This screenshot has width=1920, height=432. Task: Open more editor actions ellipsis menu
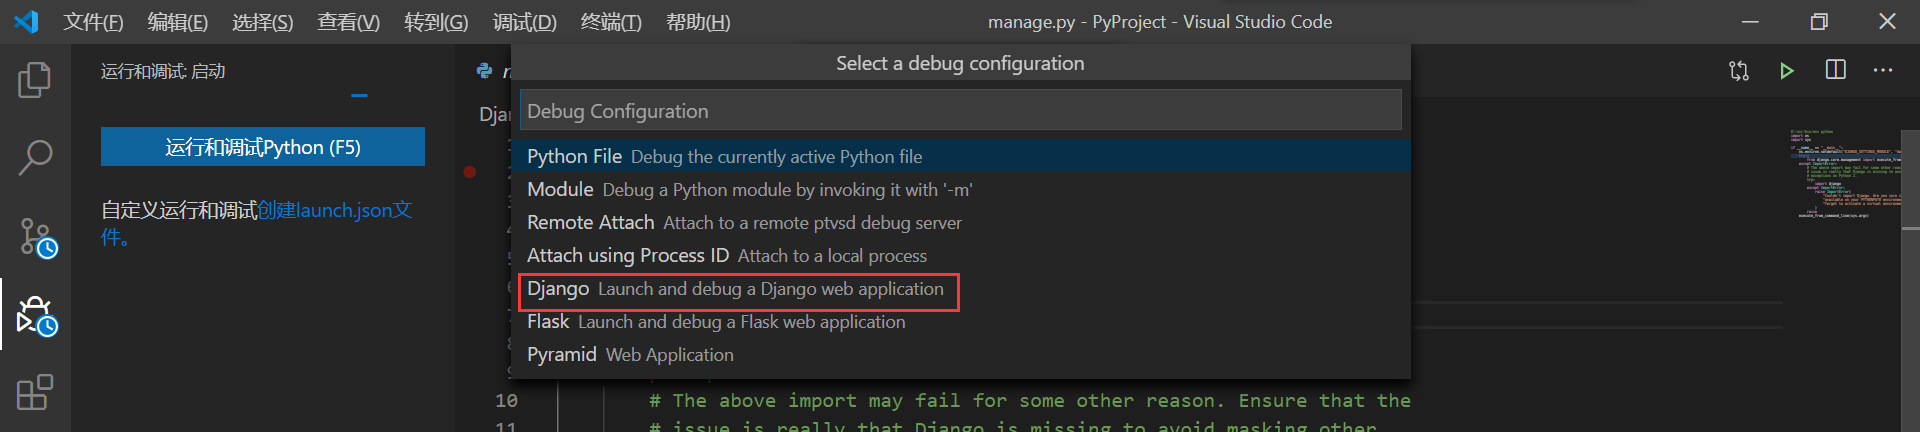coord(1883,70)
